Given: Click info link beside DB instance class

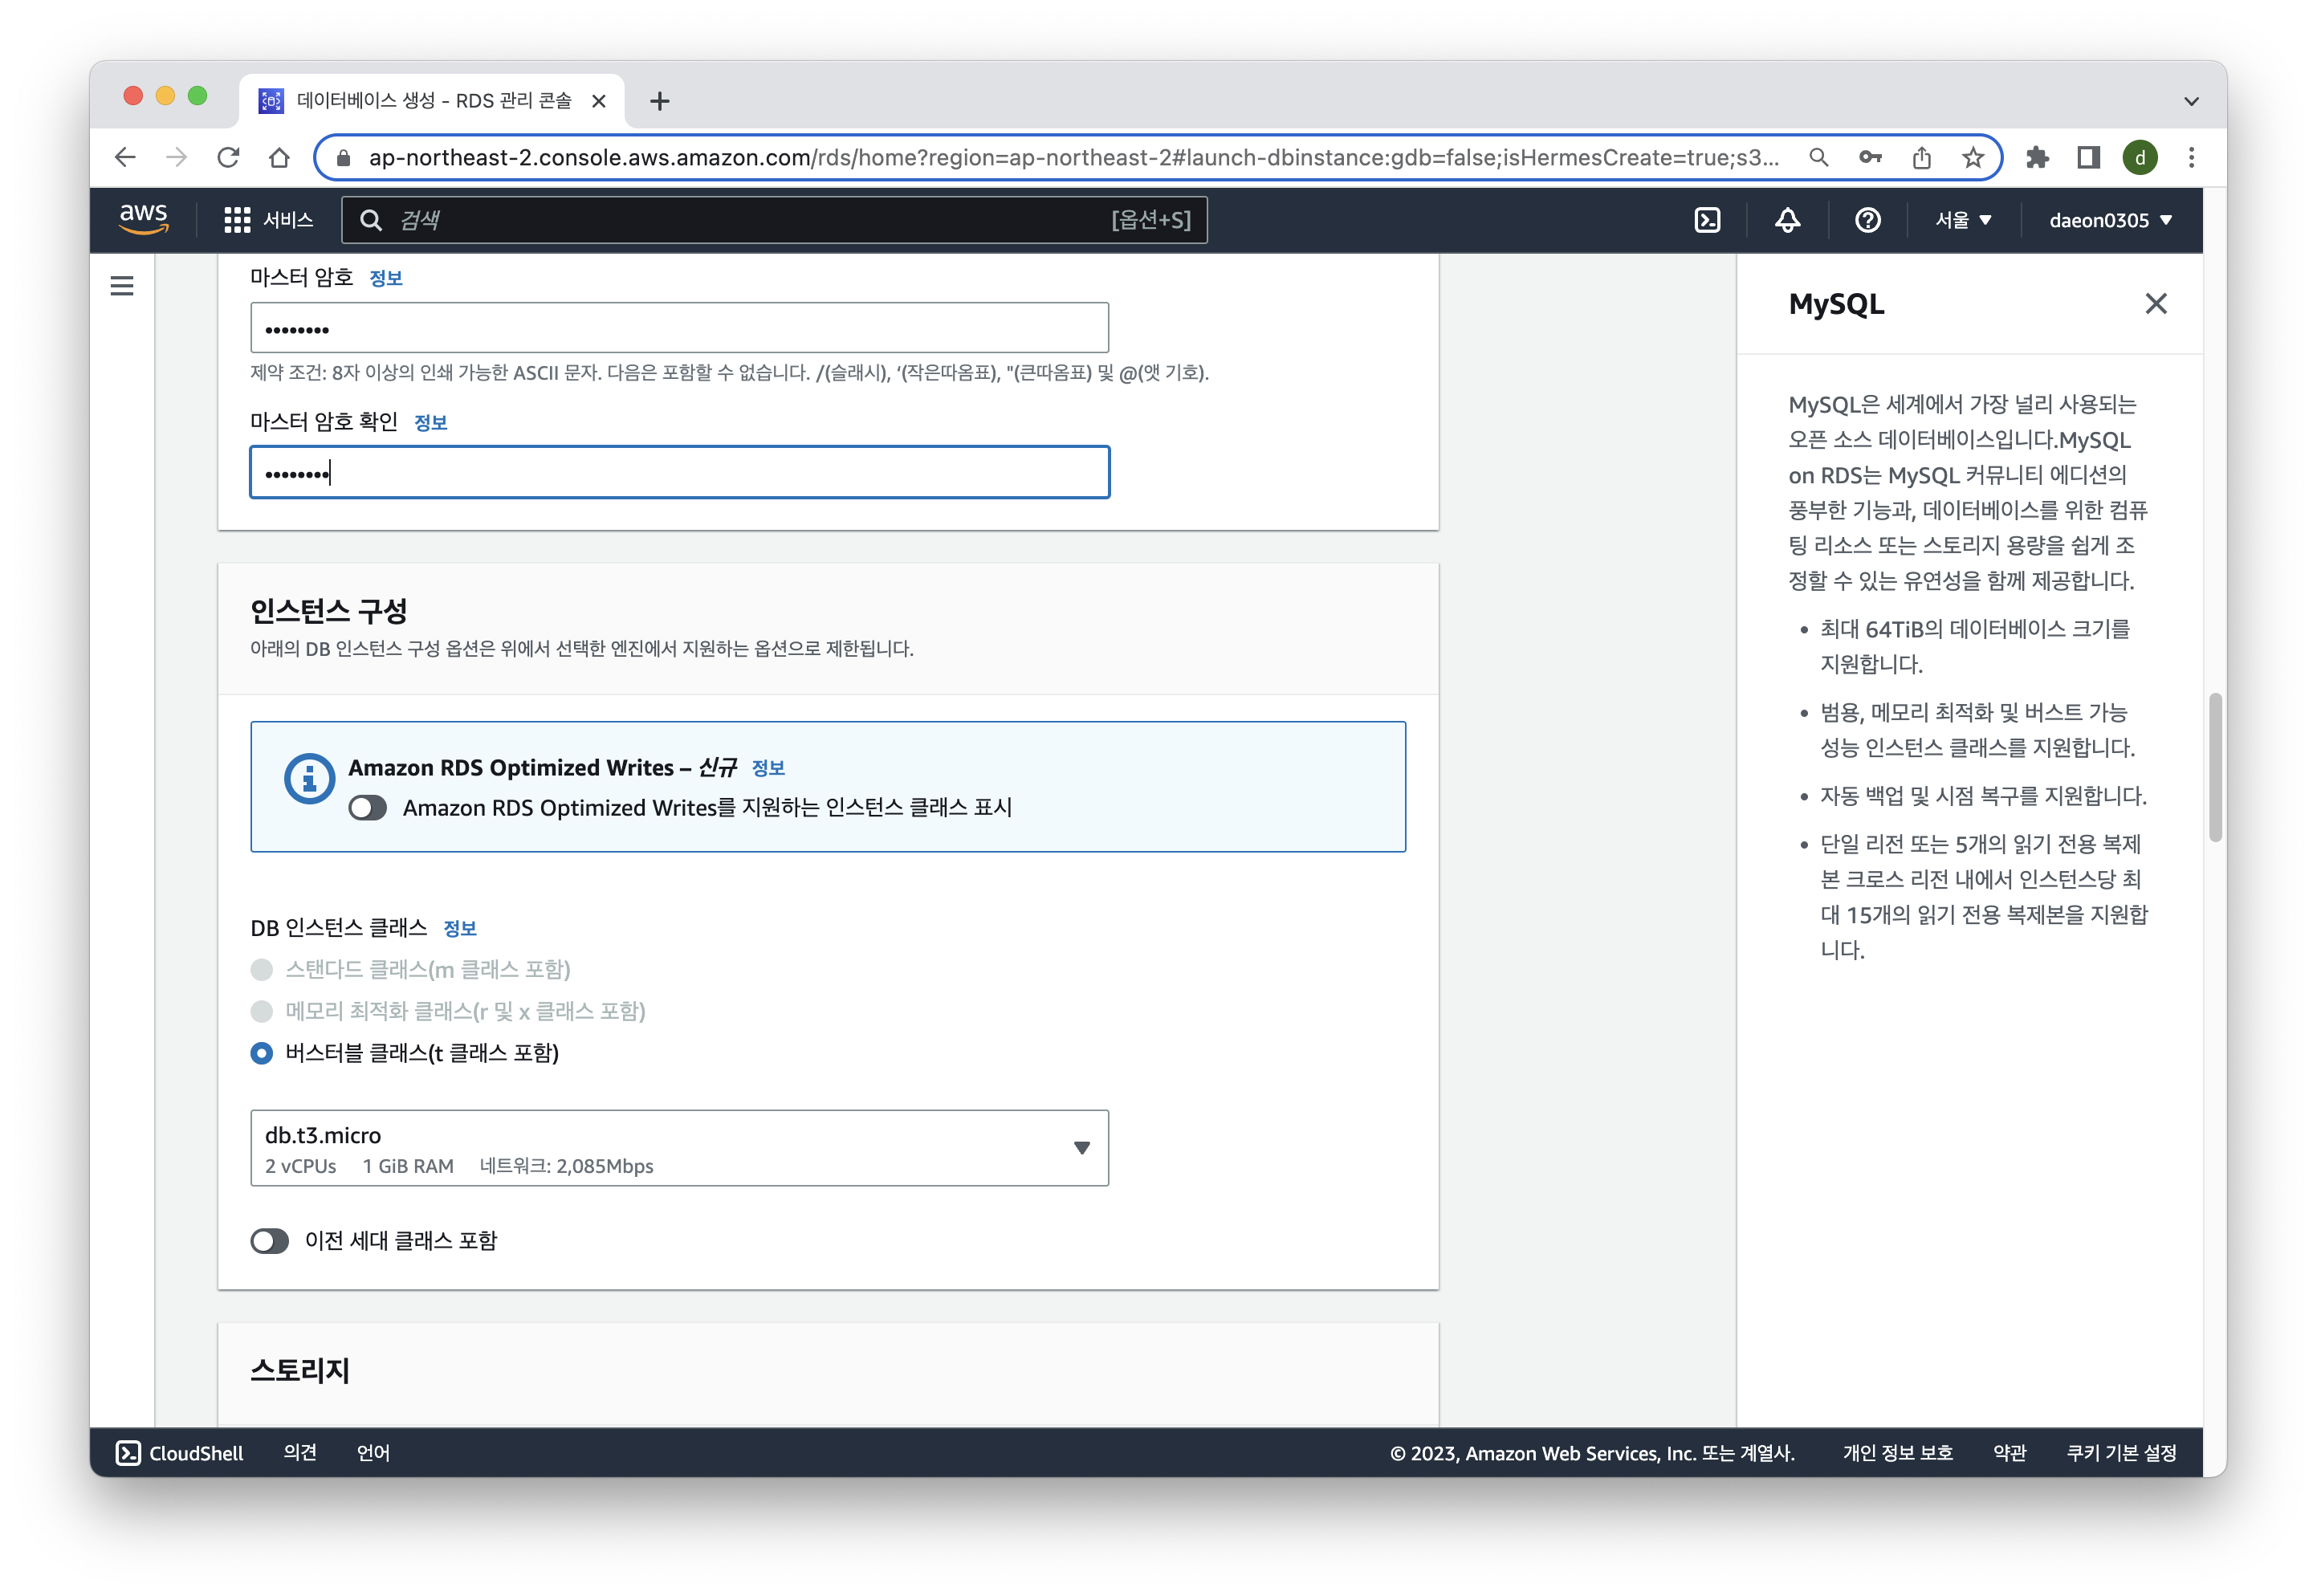Looking at the screenshot, I should [x=460, y=929].
